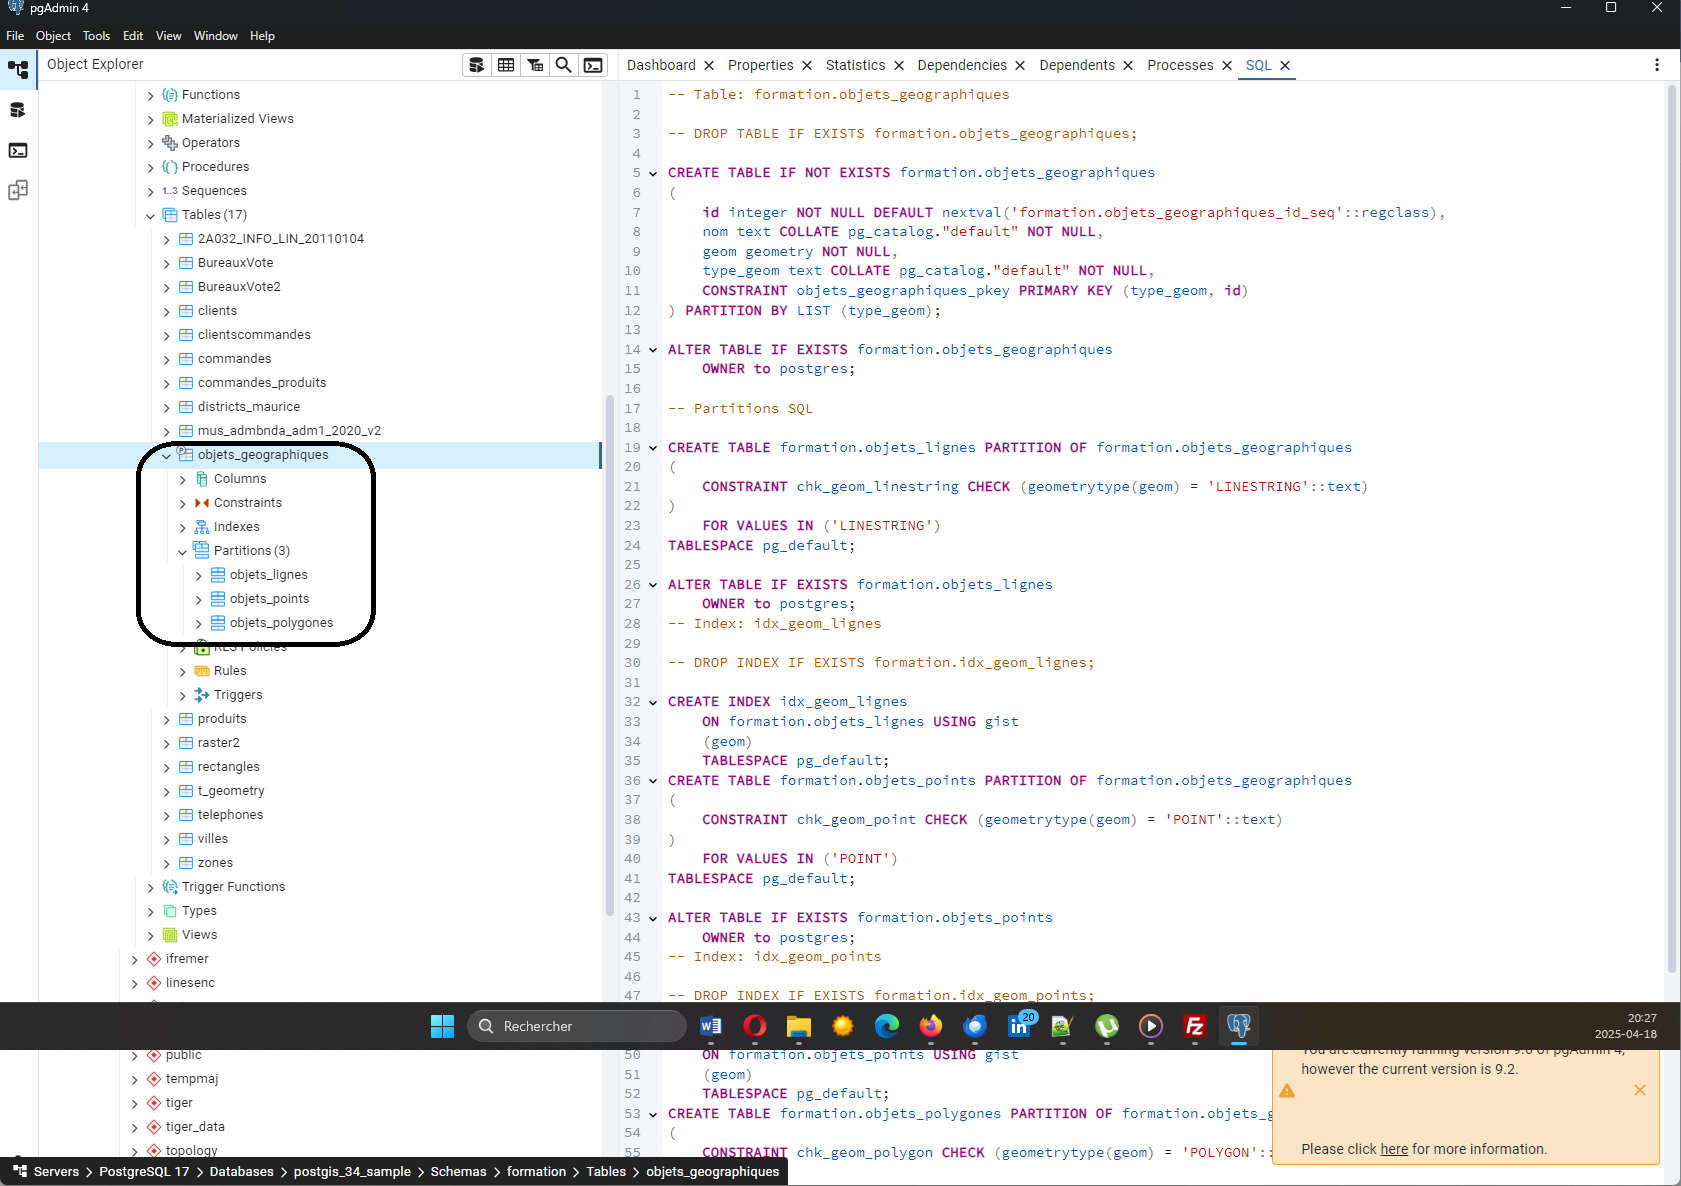Screen dimensions: 1681x1186
Task: Click the View Data grid toolbar icon
Action: click(x=506, y=65)
